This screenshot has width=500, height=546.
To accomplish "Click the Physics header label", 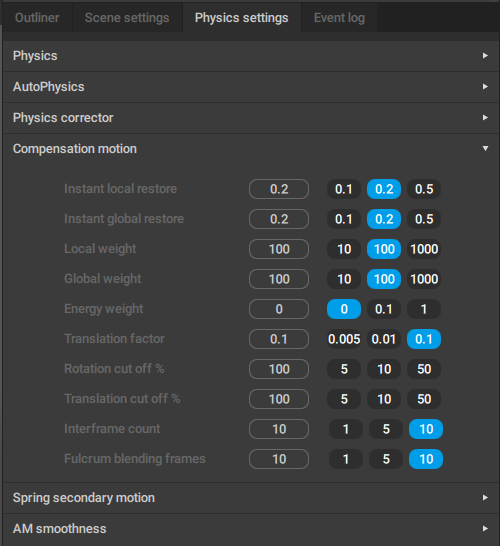I will (x=35, y=56).
